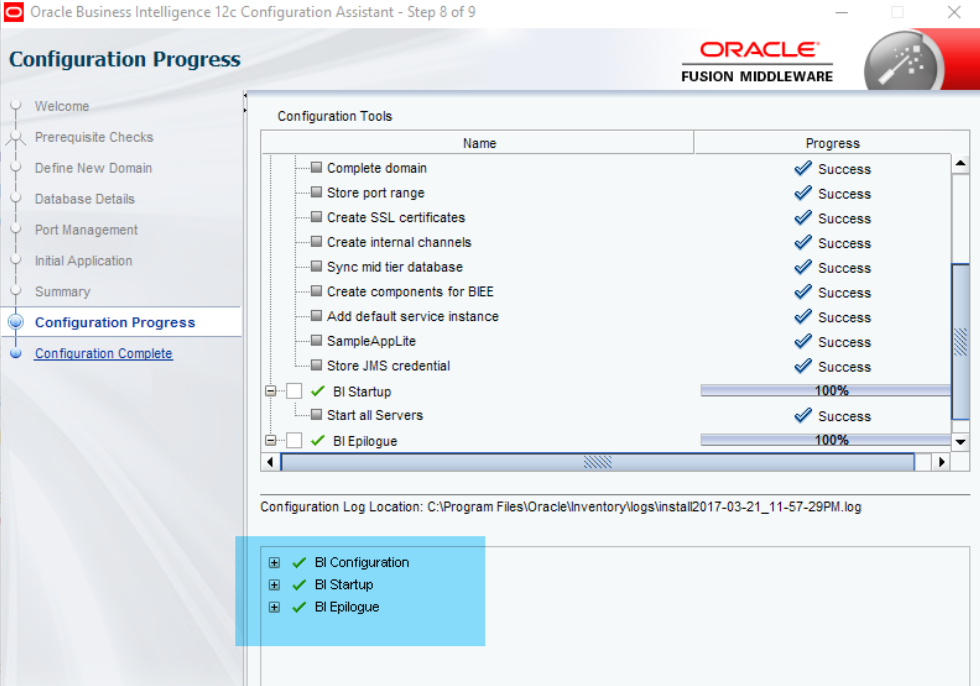Click Complete domain row square icon

[x=316, y=167]
